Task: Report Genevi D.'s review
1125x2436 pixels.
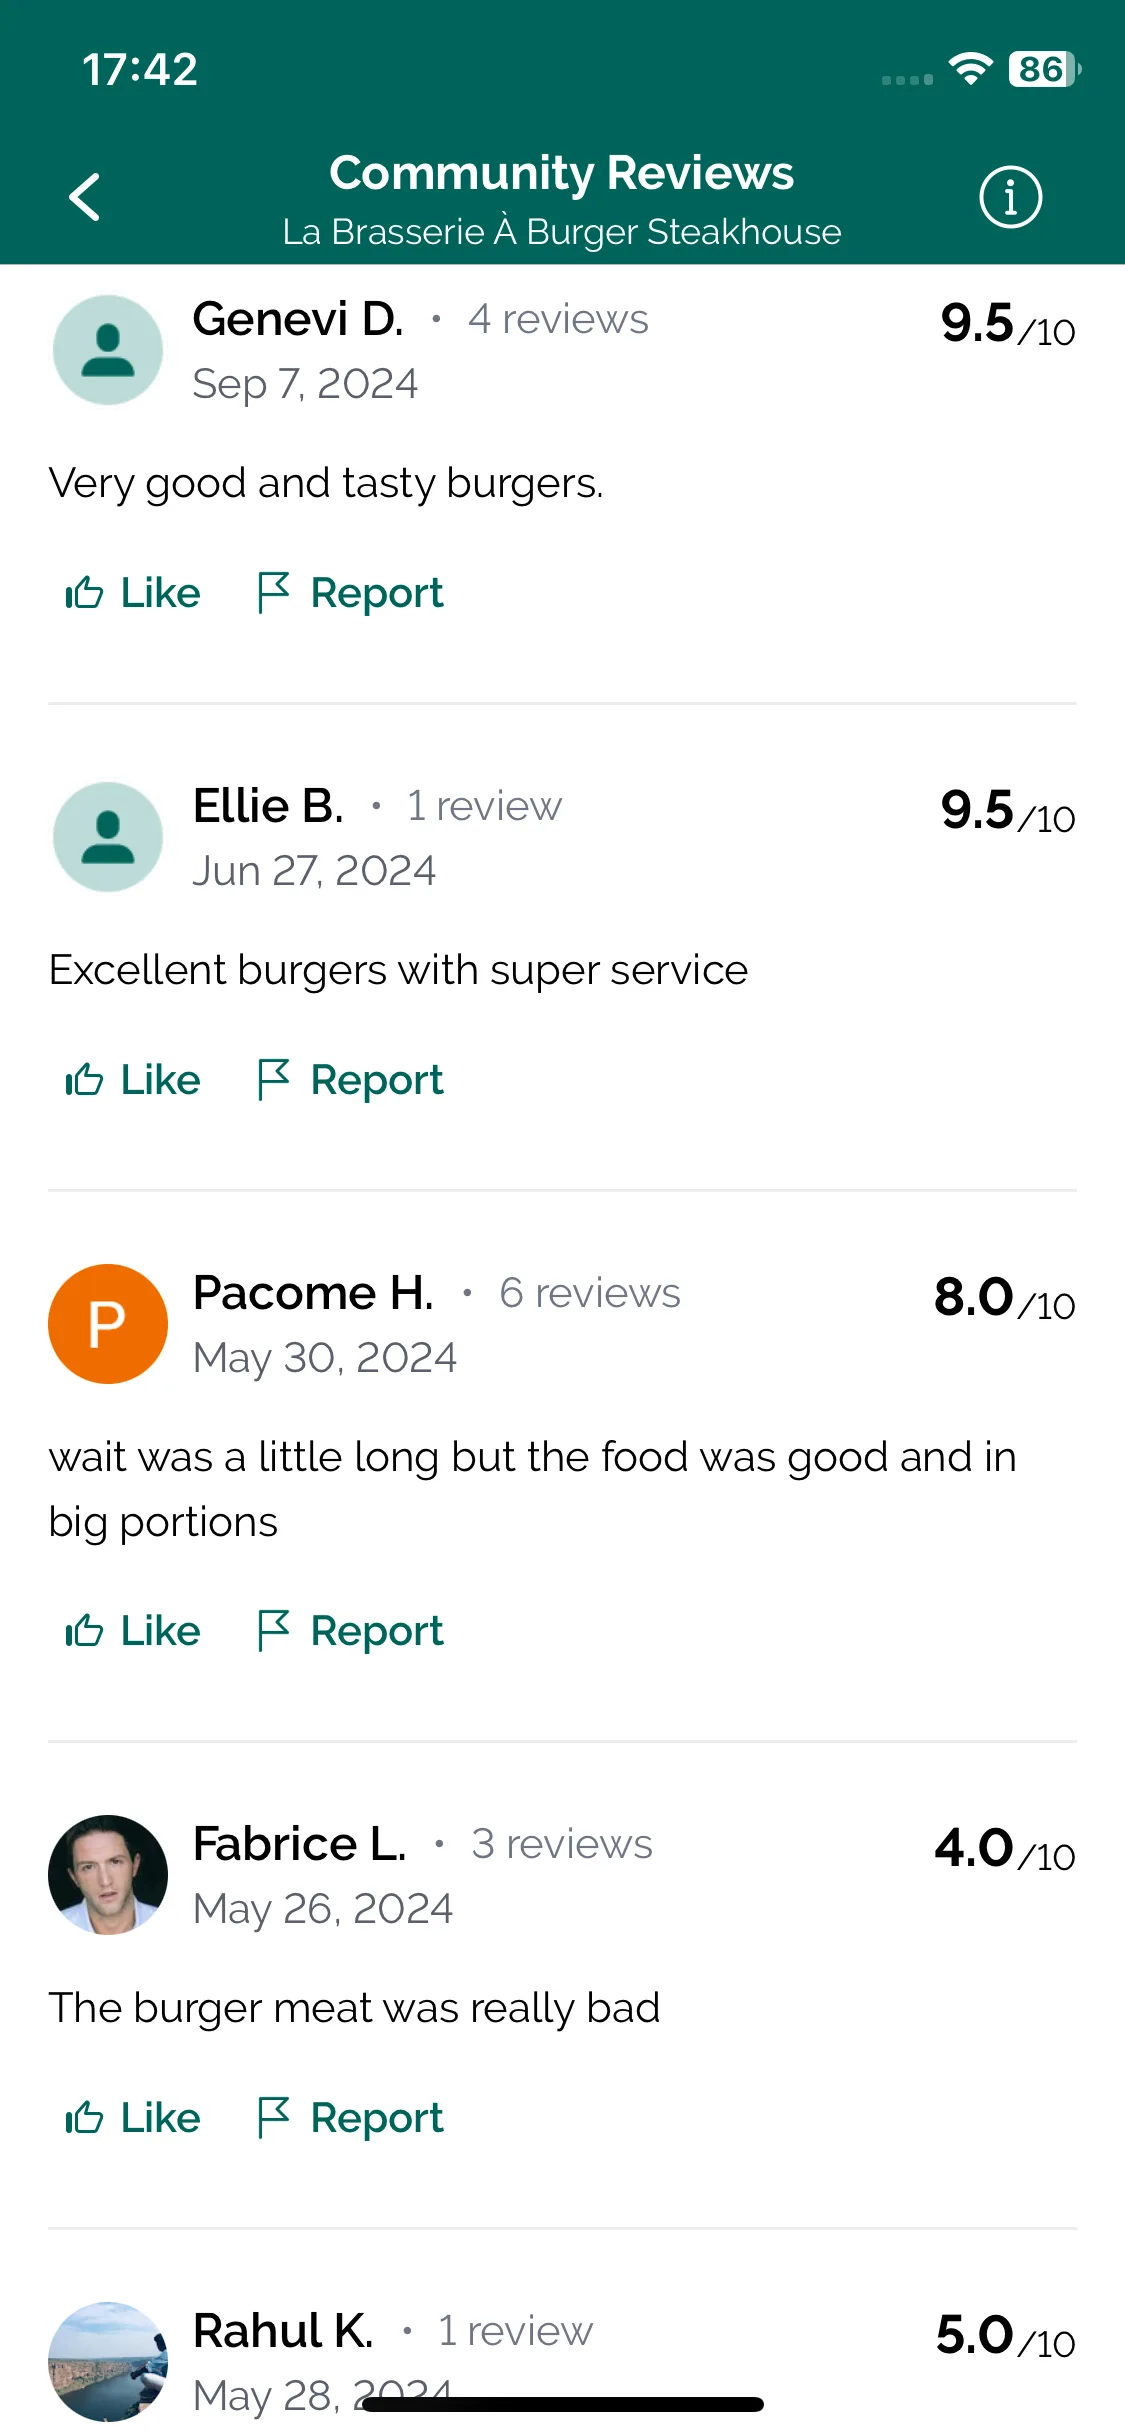Action: click(x=350, y=593)
